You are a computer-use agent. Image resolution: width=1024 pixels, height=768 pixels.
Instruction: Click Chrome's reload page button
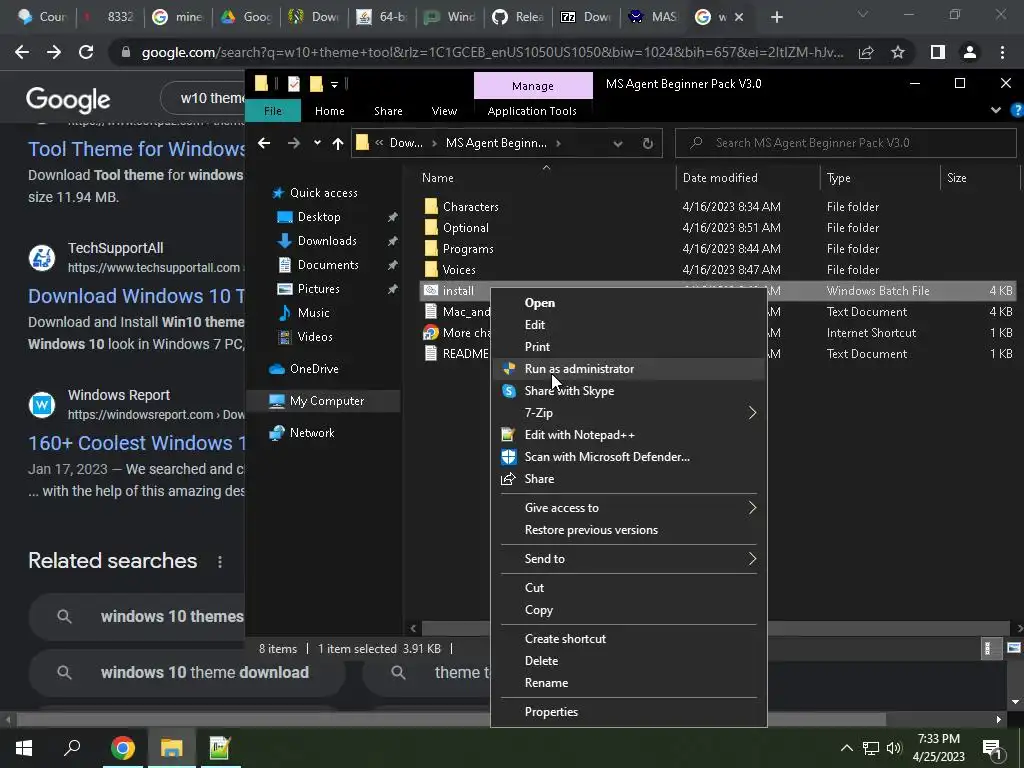86,52
